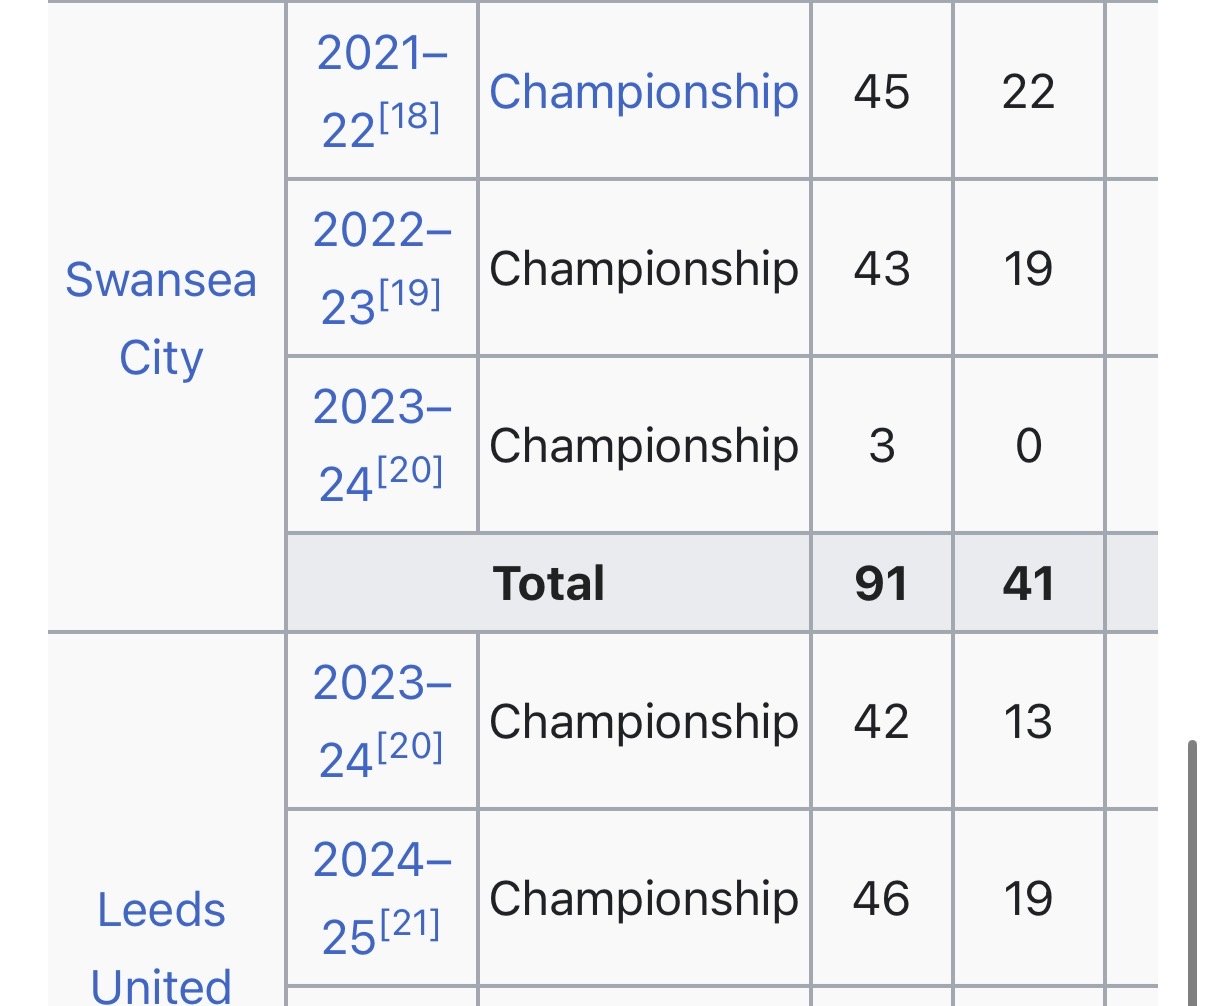Click the 22 goals cell
Screen dimensions: 1206x1006
tap(1028, 92)
